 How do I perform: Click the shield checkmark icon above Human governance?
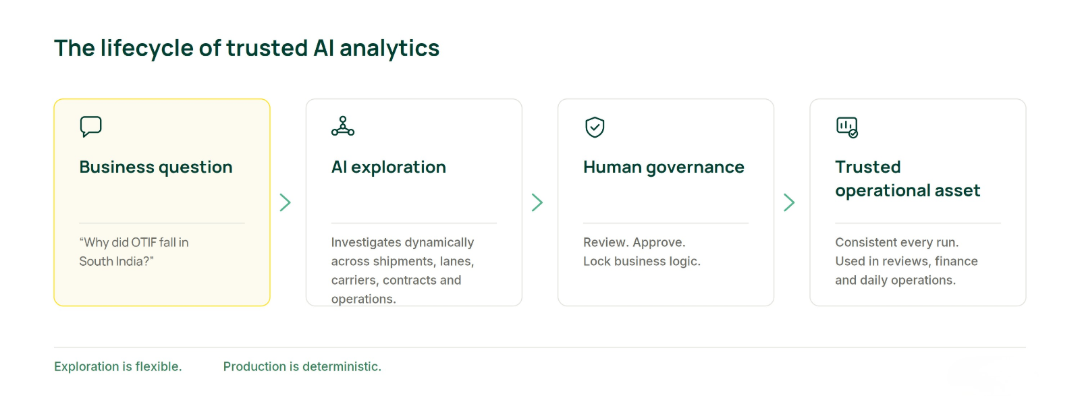tap(594, 127)
